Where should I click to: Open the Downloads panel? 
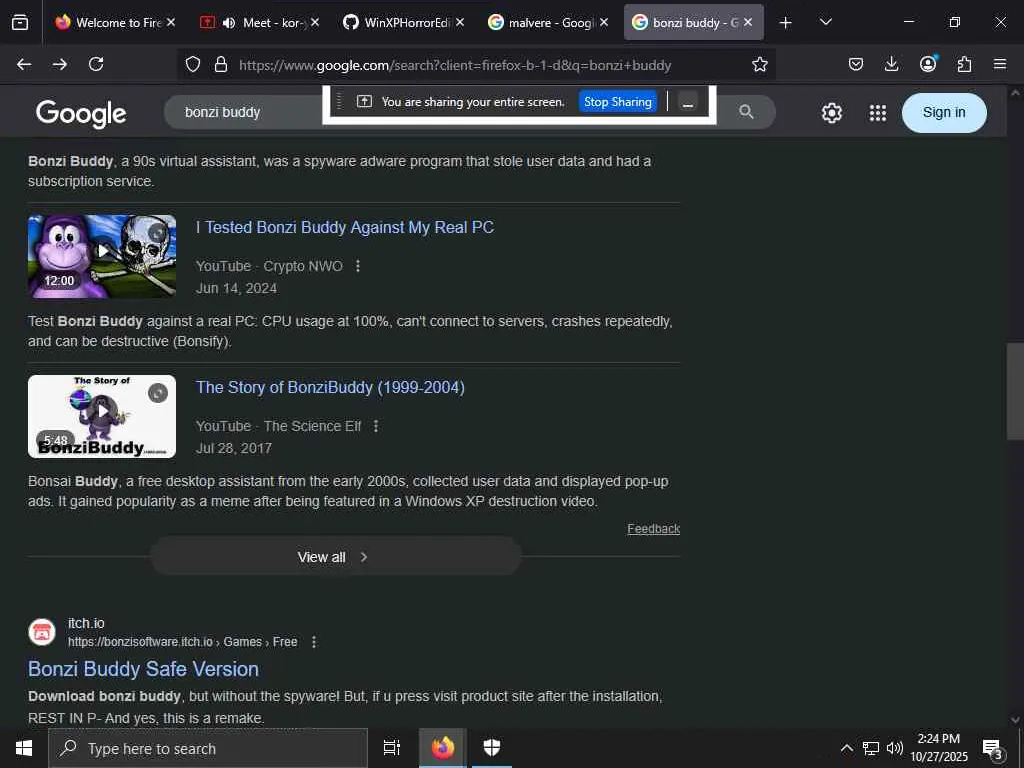[x=891, y=64]
